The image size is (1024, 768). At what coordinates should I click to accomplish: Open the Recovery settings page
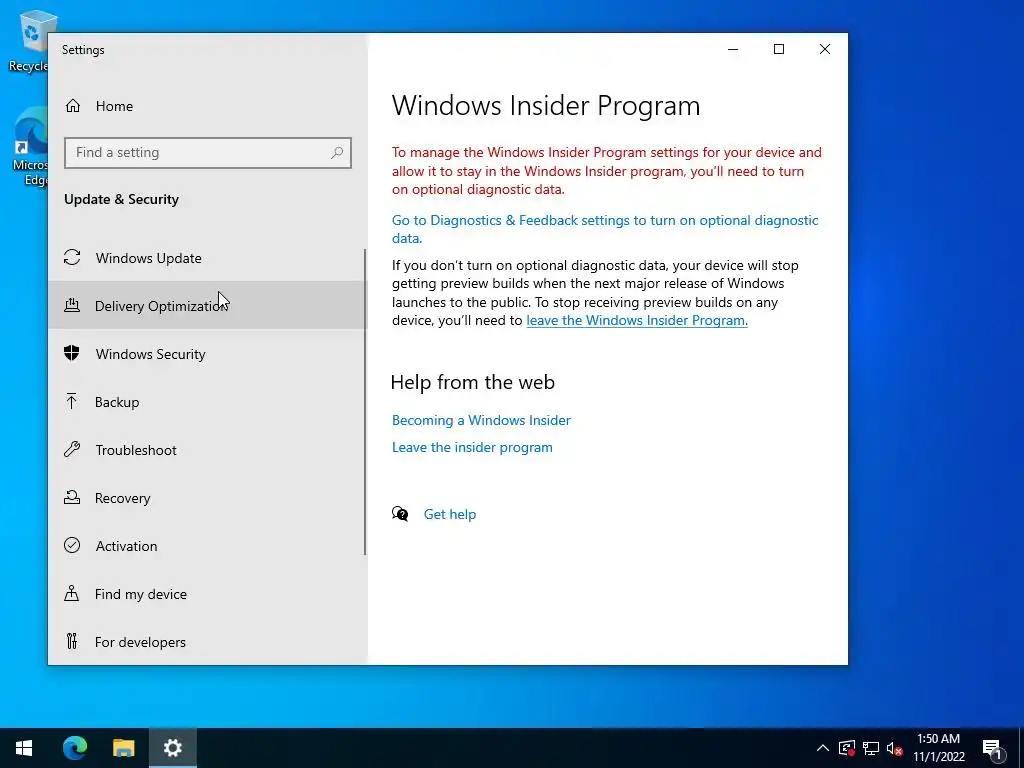206,498
